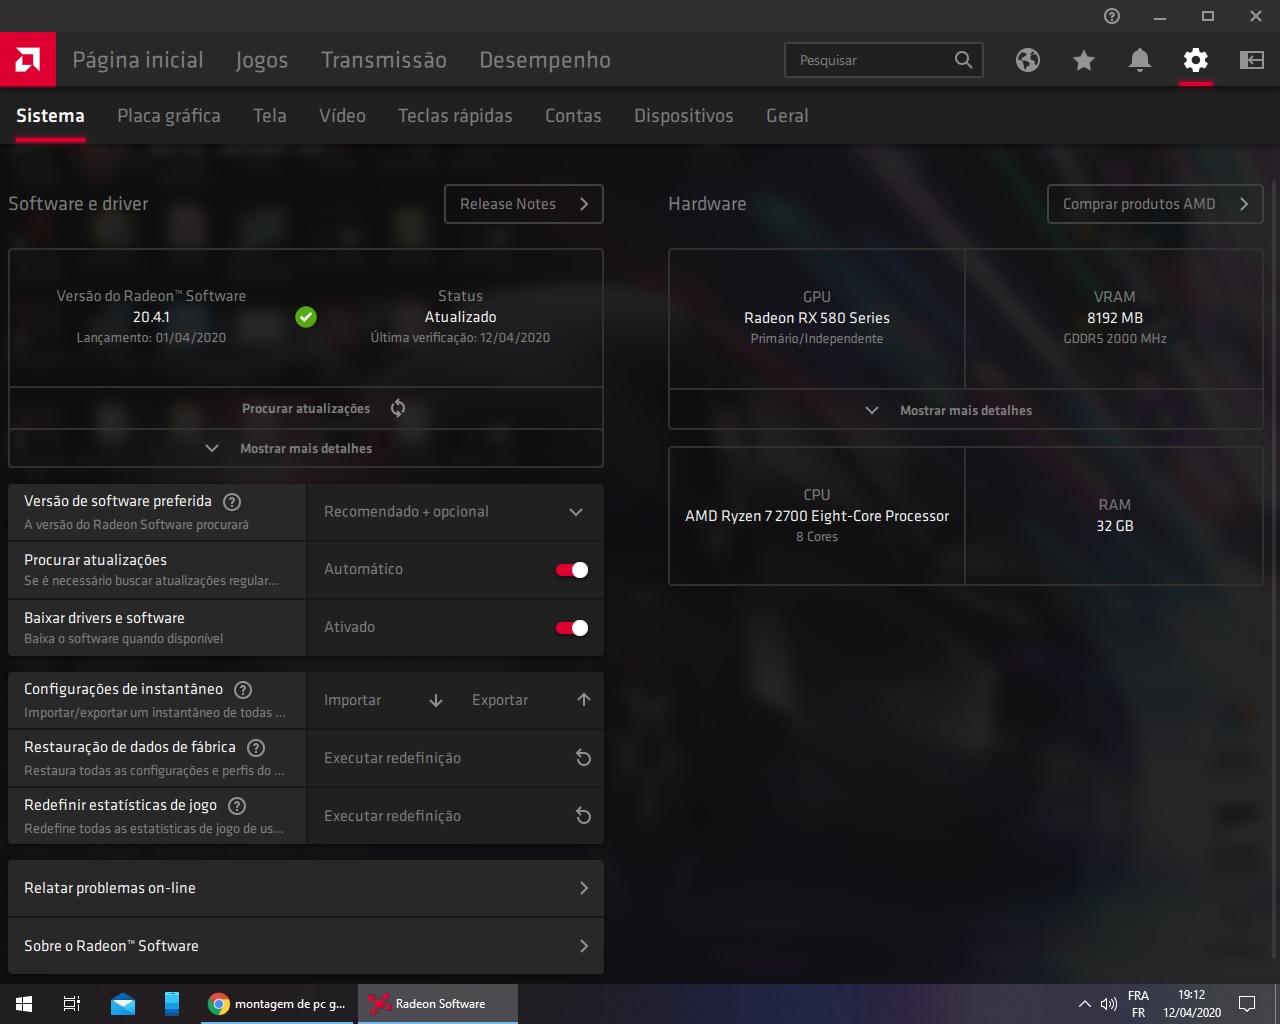The image size is (1280, 1024).
Task: Click reset icon for Restauração de dados de fábrica
Action: [583, 758]
